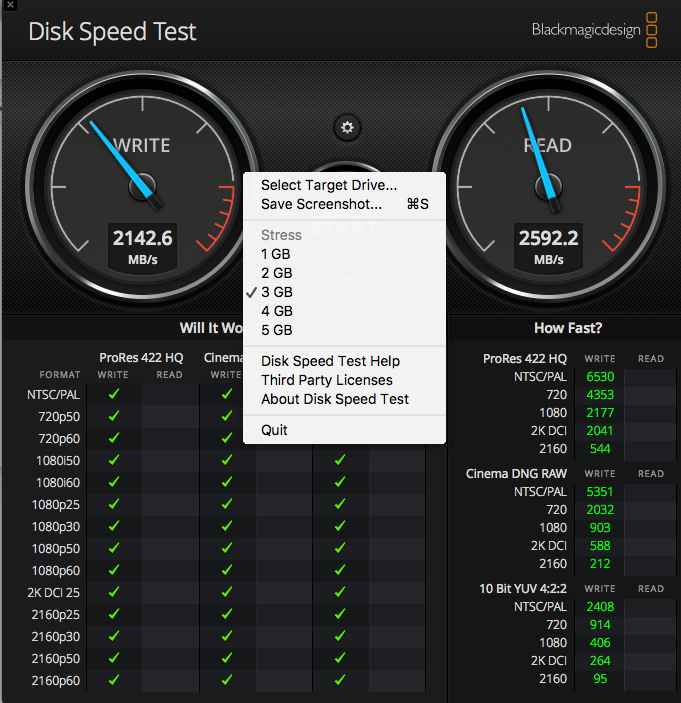This screenshot has height=703, width=681.
Task: Click third column checkmark in 1080i60 row
Action: click(340, 482)
